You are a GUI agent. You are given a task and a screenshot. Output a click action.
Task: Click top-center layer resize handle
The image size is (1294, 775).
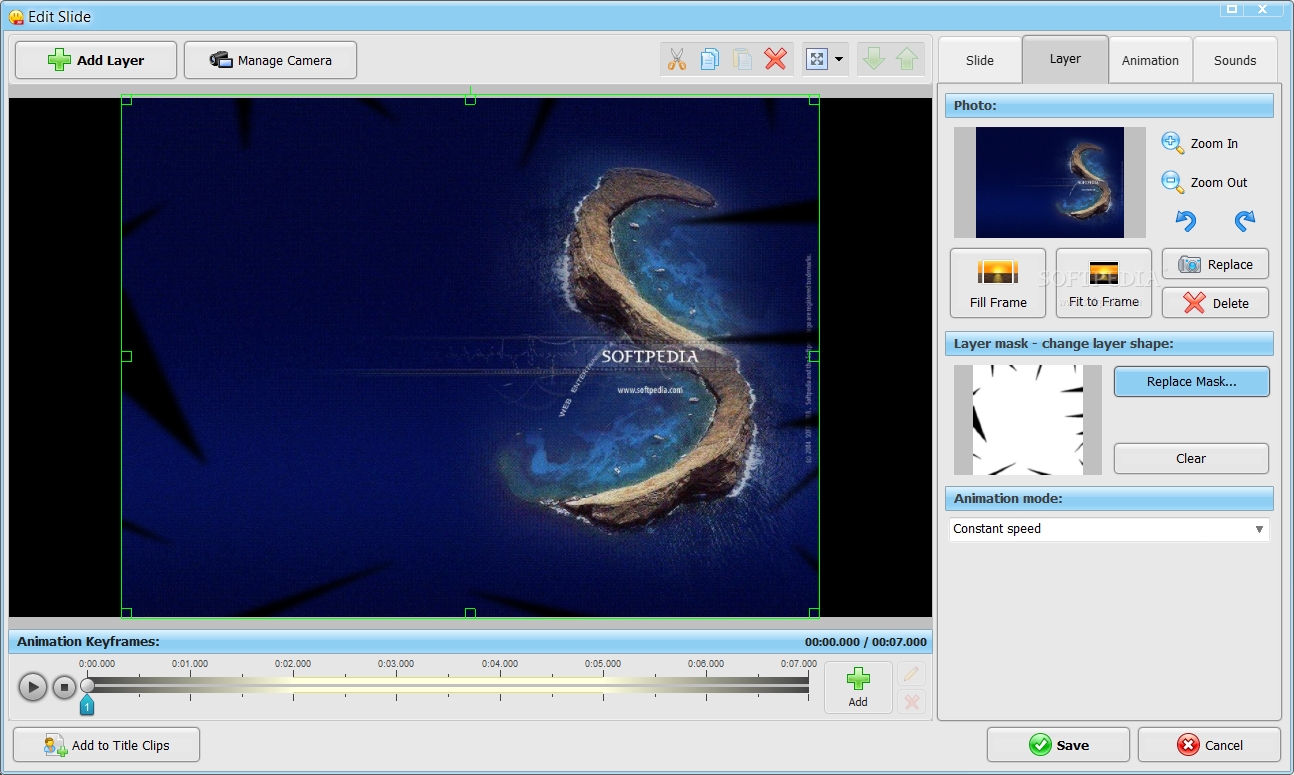[x=470, y=99]
